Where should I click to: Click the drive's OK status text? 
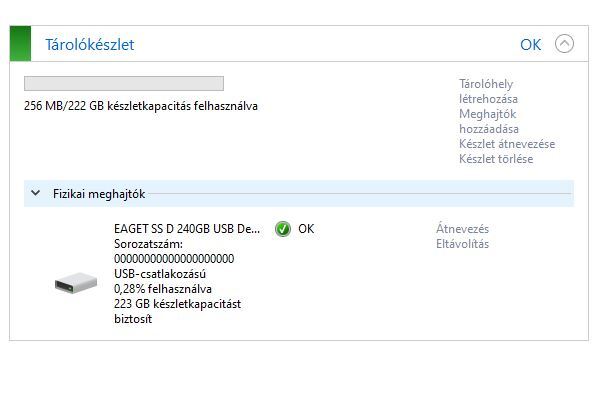[x=306, y=229]
